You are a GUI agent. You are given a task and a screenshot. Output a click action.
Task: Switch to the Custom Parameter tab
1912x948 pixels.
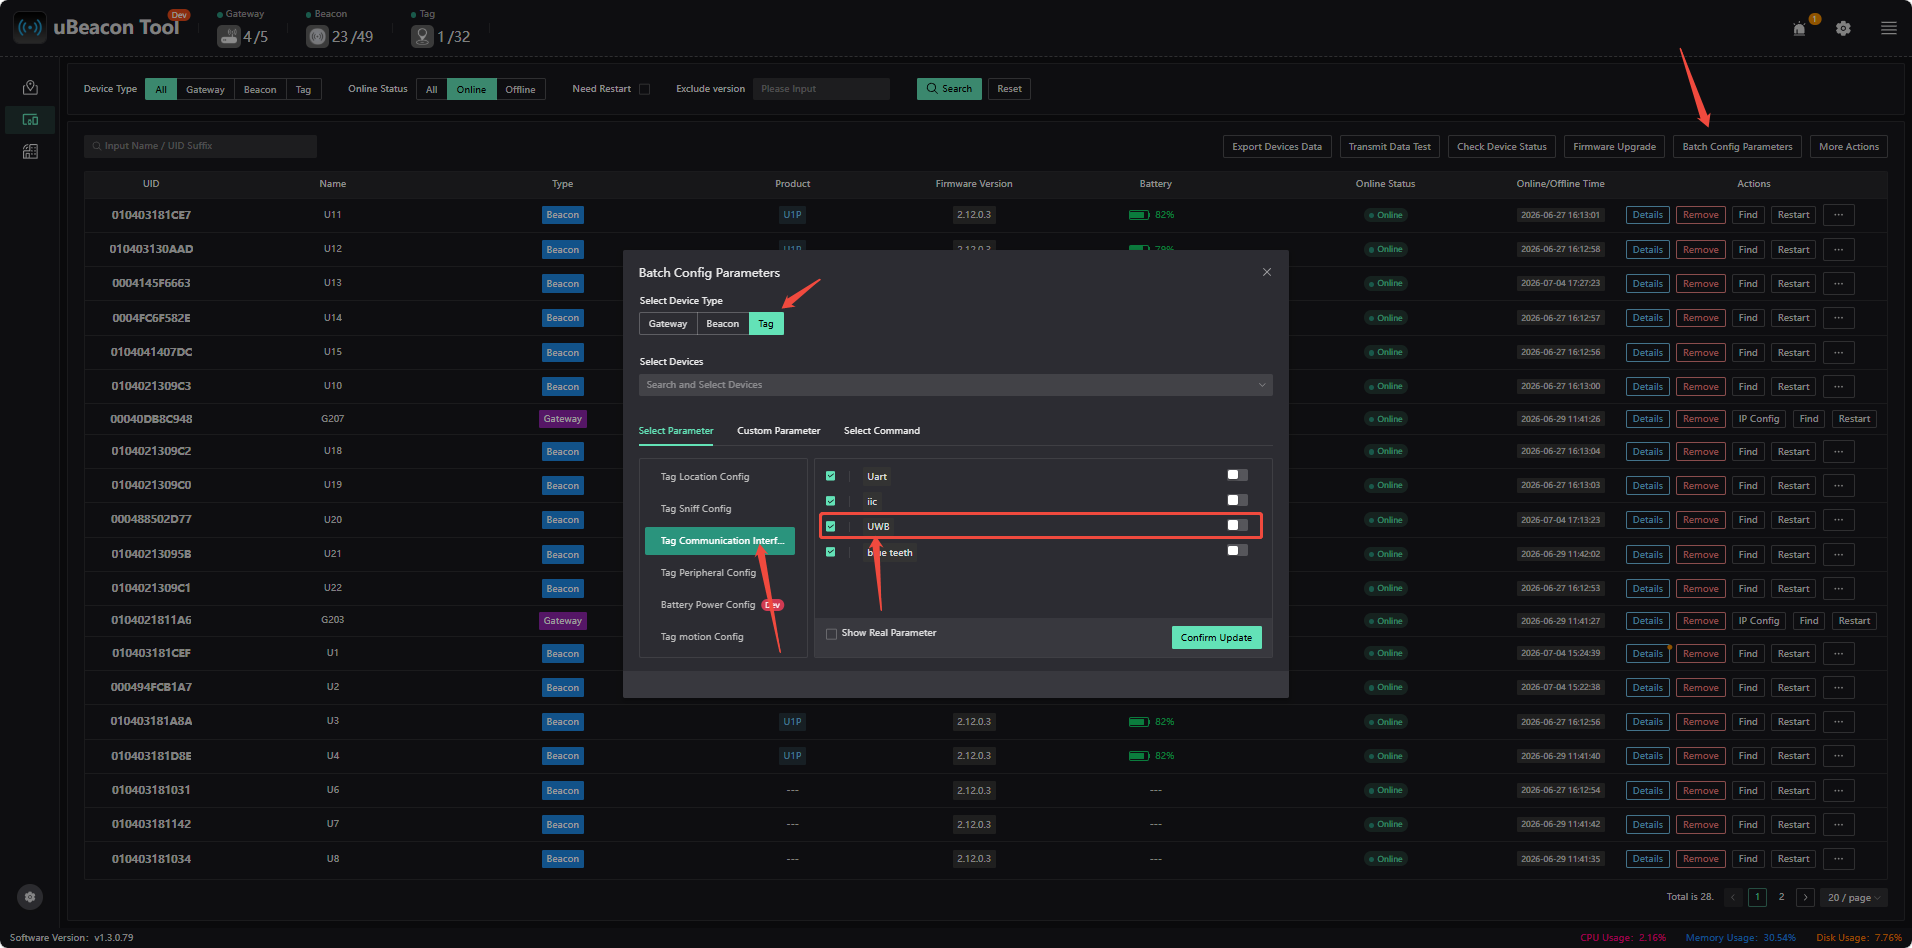click(x=778, y=431)
